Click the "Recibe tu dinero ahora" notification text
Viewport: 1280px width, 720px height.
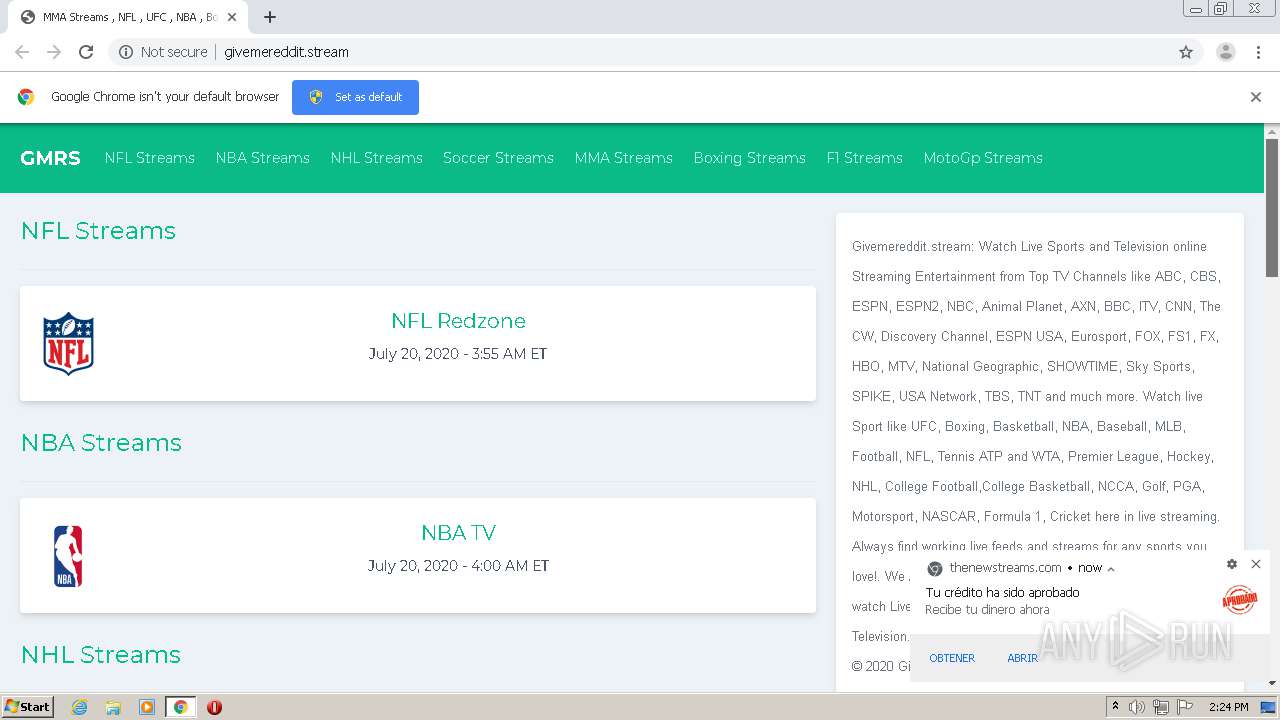[x=987, y=610]
